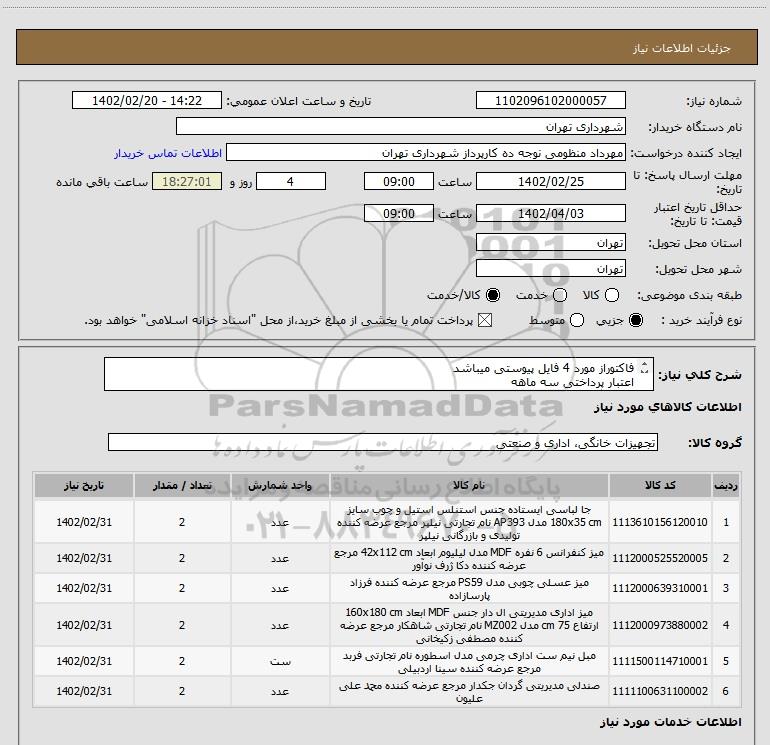770x745 pixels.
Task: Click the price validity date 1402/04/03
Action: [x=550, y=213]
